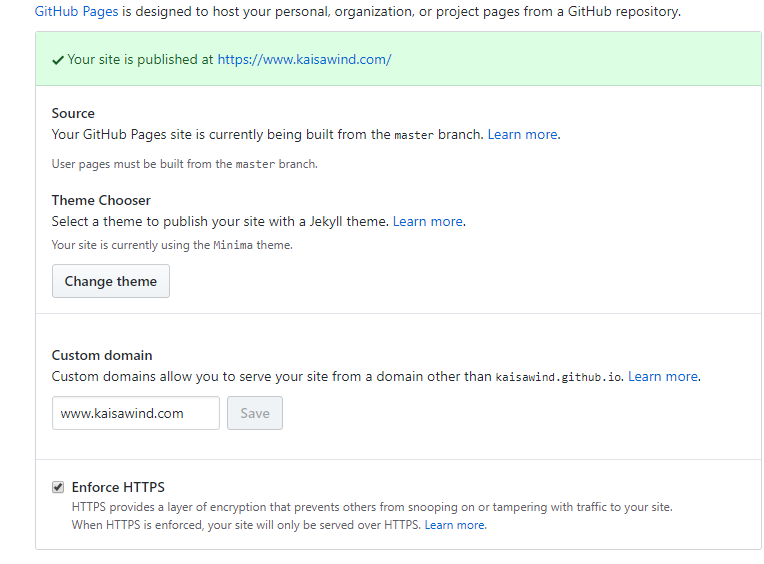Click the Save button for custom domain
Screen dimensions: 764x564
point(255,413)
